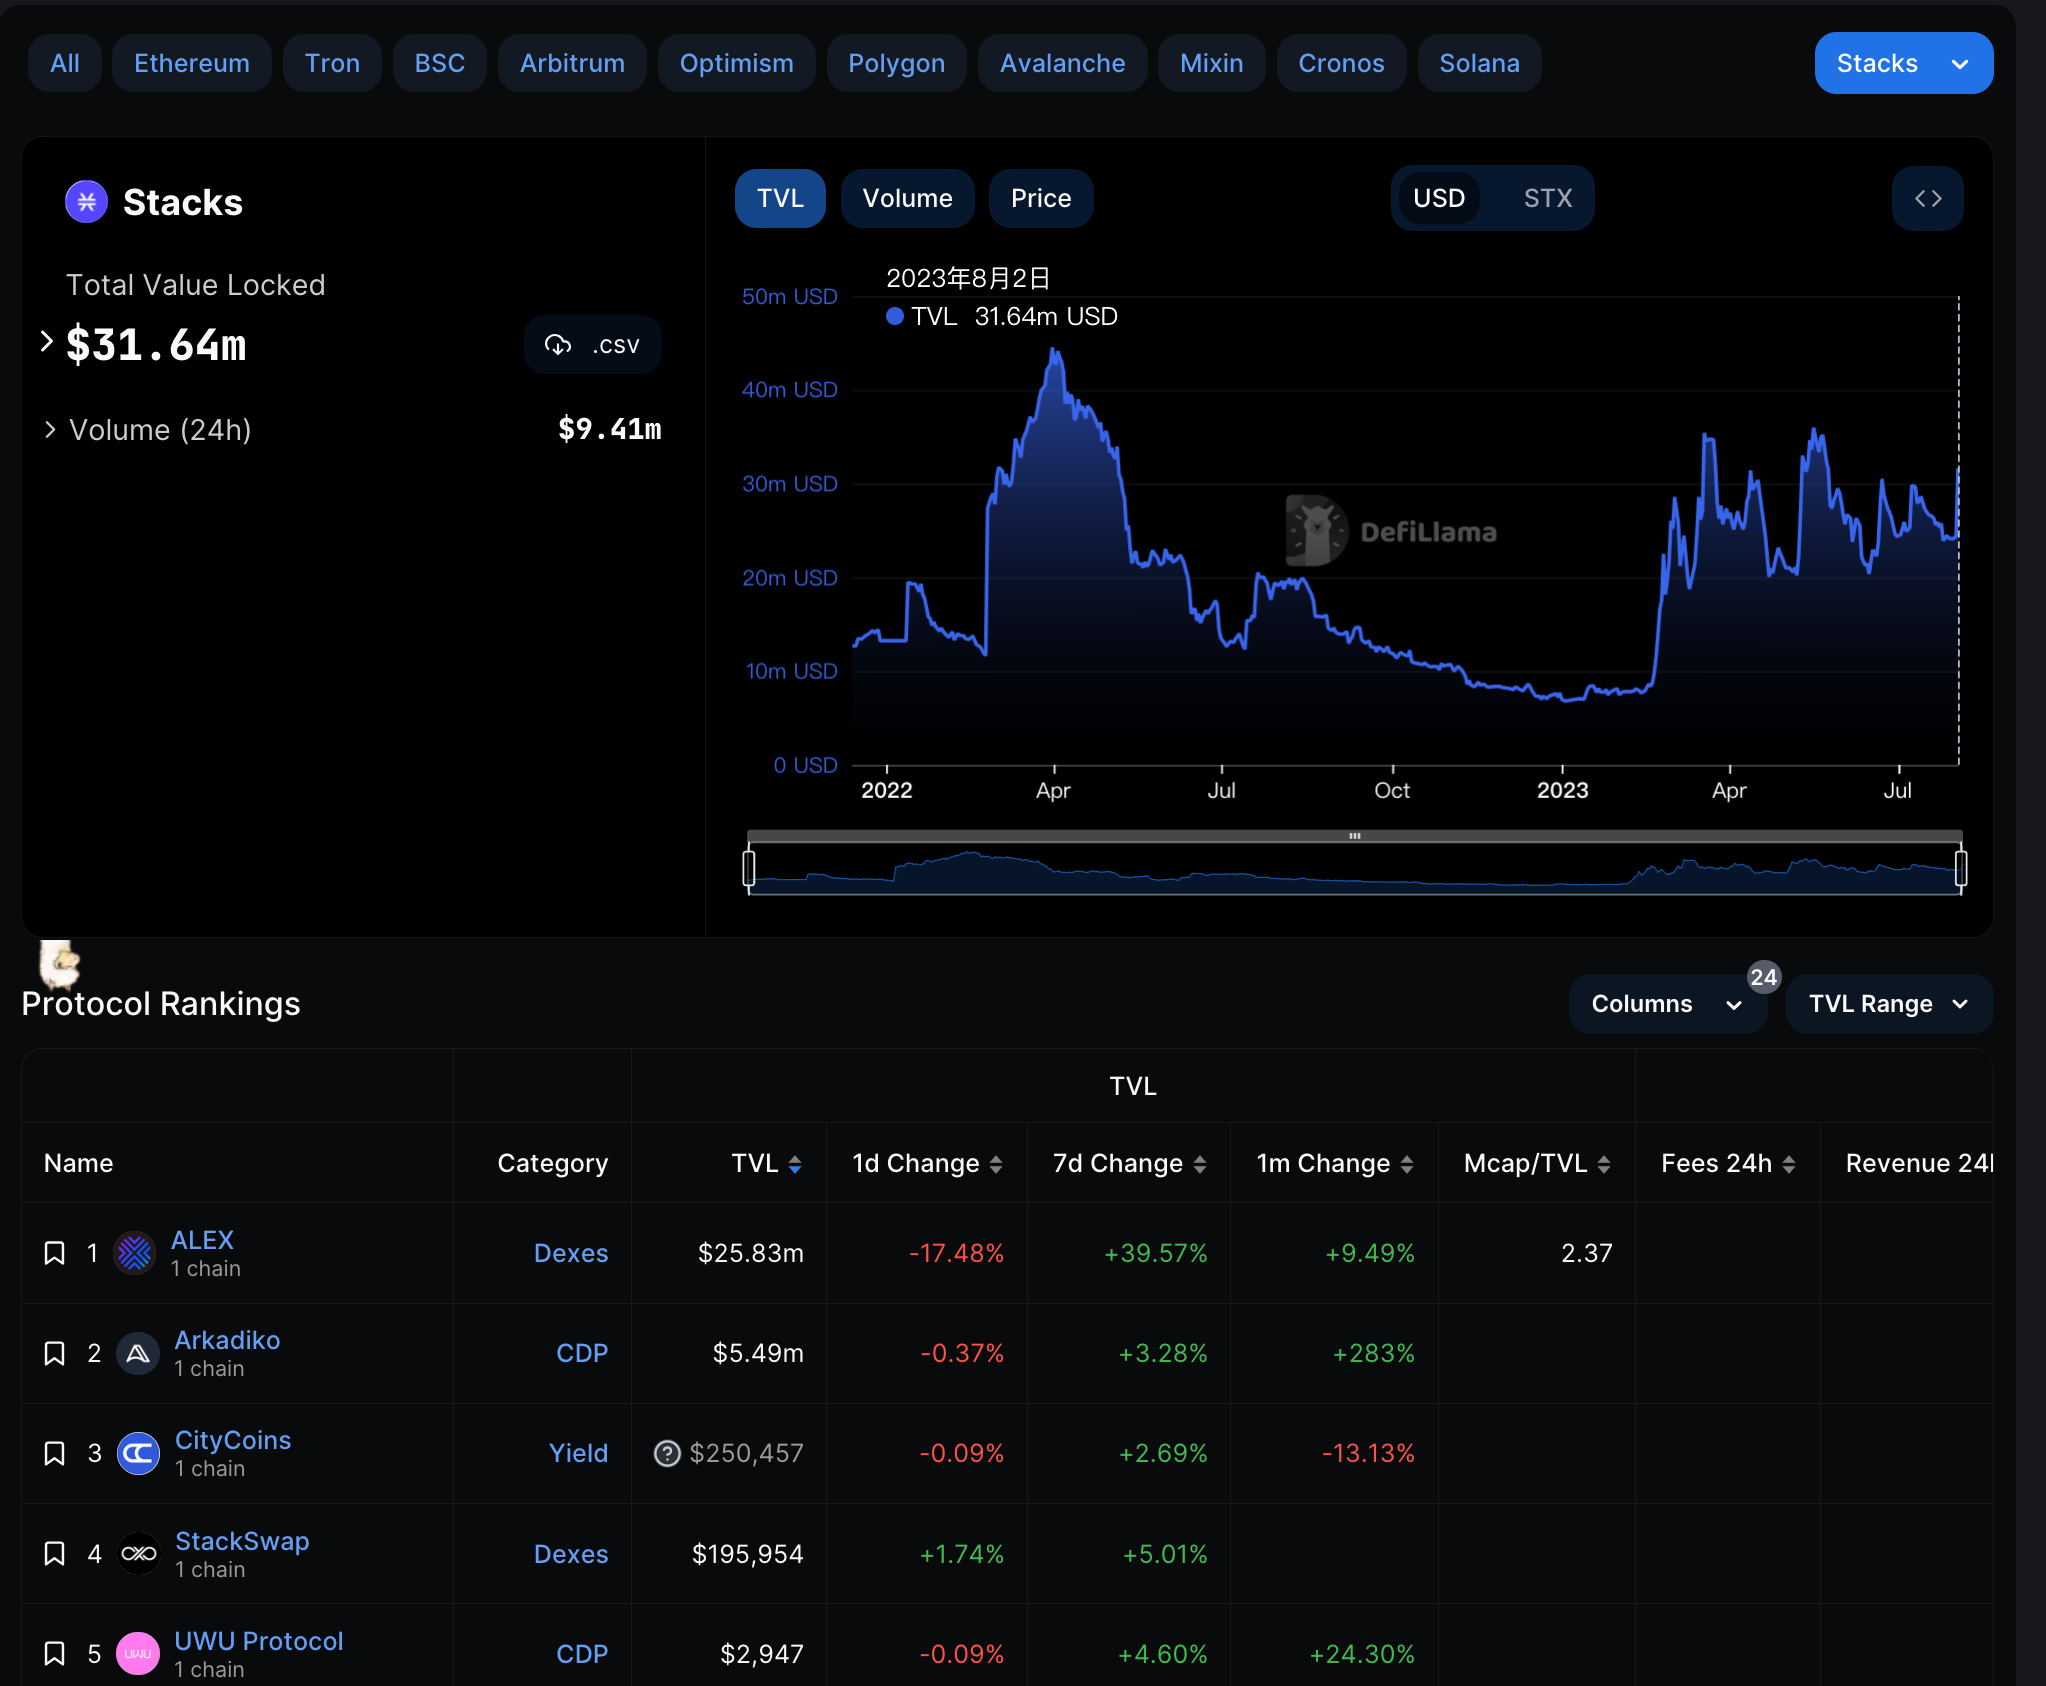This screenshot has width=2046, height=1686.
Task: Select the Ethereum chain tab
Action: click(x=192, y=63)
